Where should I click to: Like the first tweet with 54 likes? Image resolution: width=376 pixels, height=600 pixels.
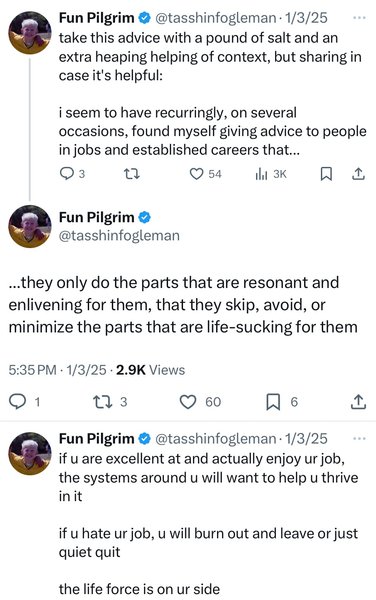pyautogui.click(x=206, y=174)
